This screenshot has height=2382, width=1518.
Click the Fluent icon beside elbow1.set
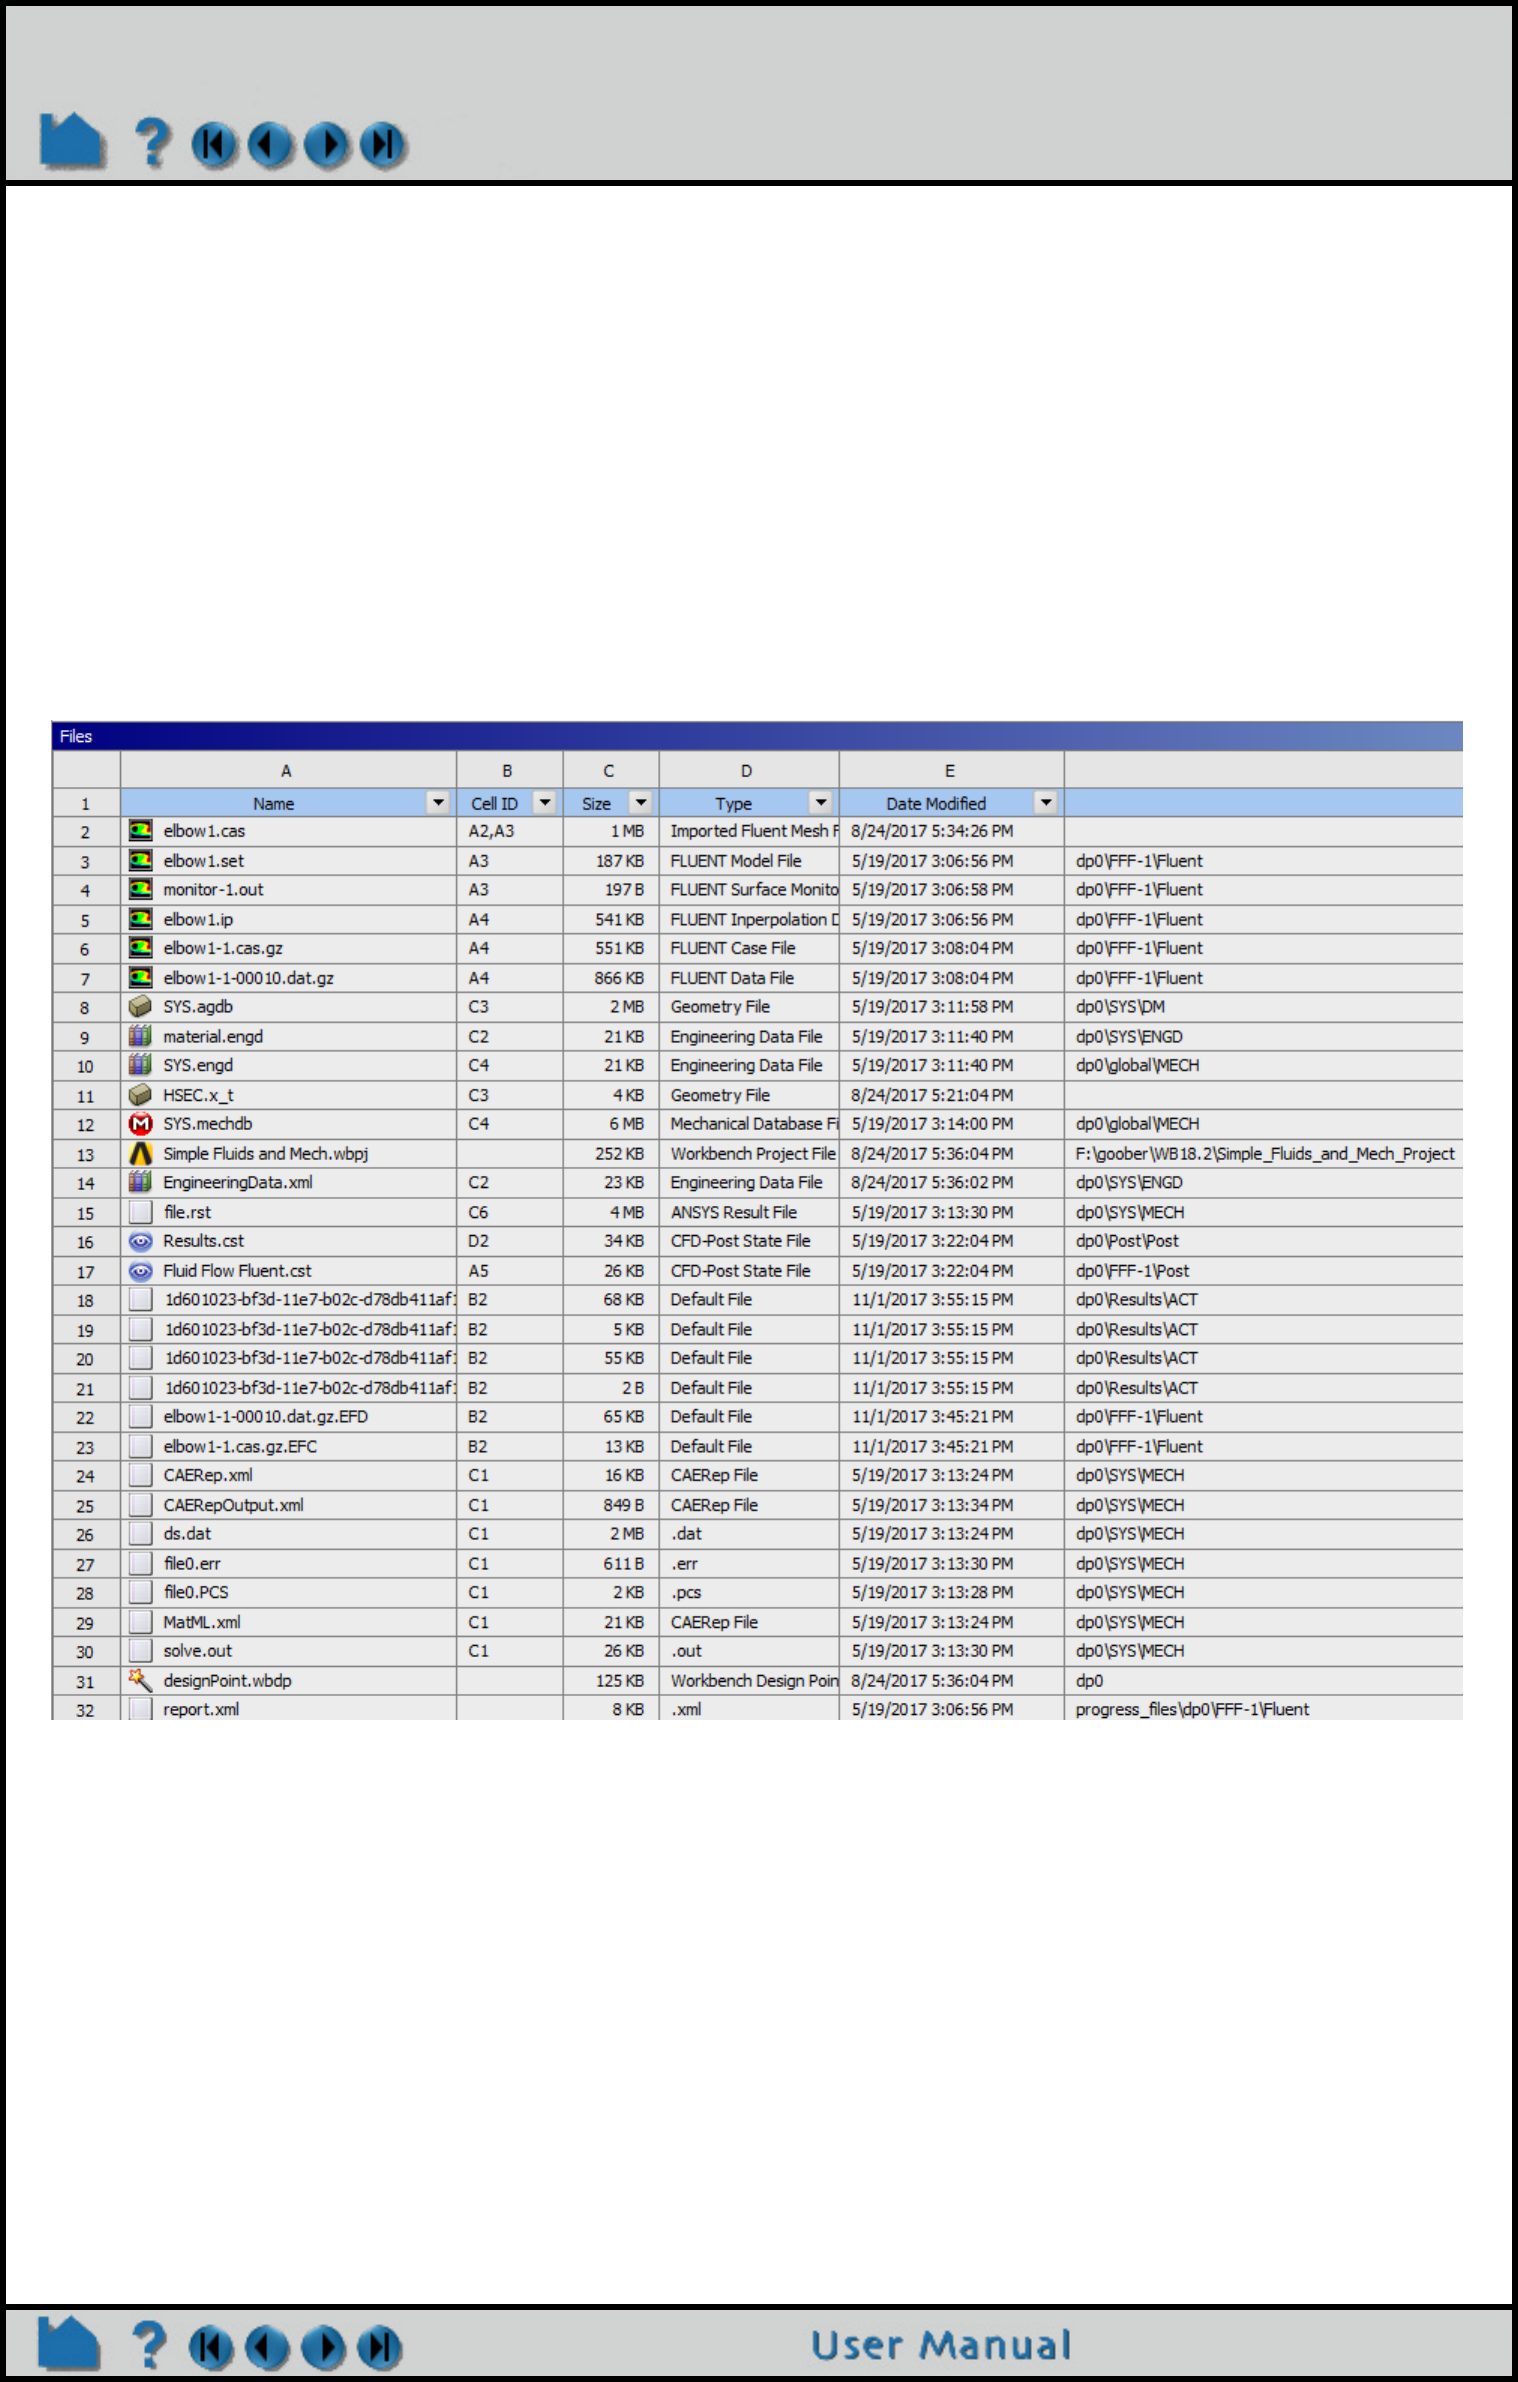(x=141, y=860)
